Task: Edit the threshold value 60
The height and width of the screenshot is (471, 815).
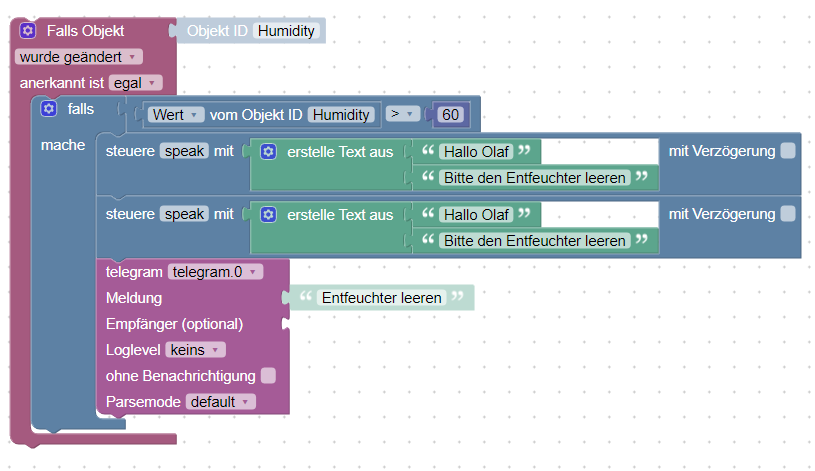Action: point(451,115)
